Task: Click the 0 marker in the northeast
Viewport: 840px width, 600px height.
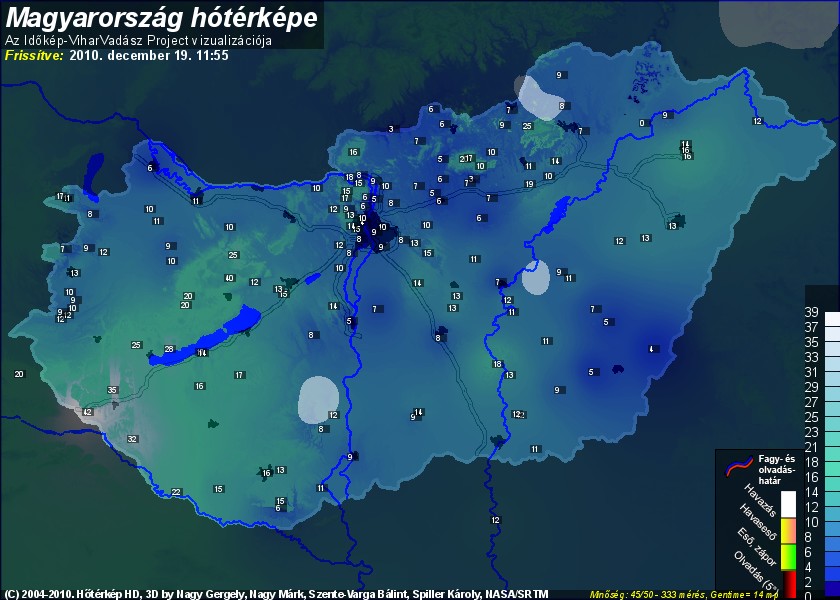Action: pos(642,123)
